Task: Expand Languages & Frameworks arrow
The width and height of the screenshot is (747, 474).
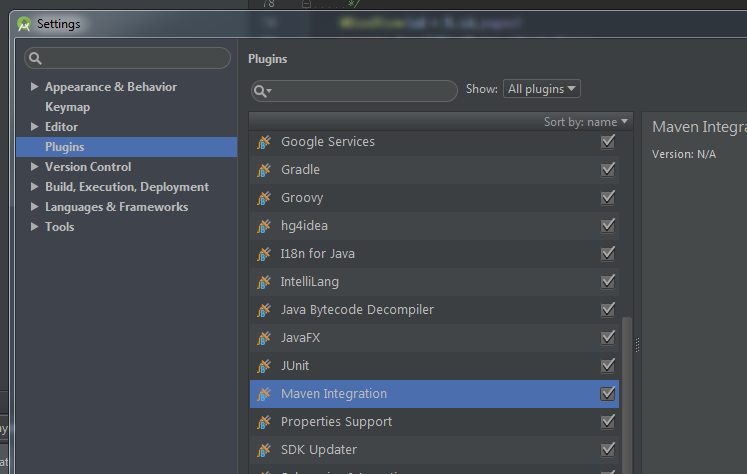Action: pos(34,207)
